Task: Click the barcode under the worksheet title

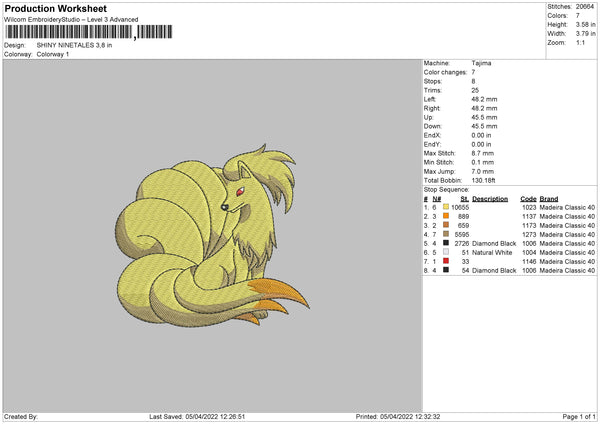Action: click(x=89, y=32)
